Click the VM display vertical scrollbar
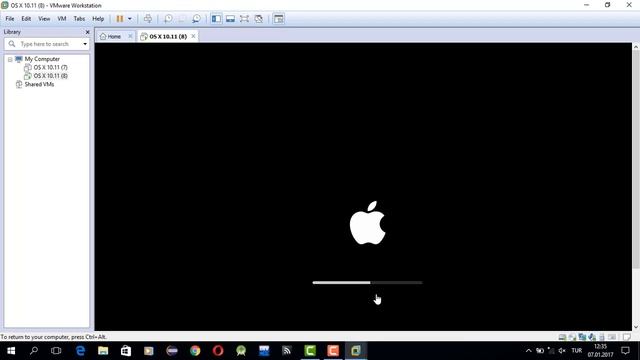Image resolution: width=640 pixels, height=360 pixels. [x=636, y=159]
